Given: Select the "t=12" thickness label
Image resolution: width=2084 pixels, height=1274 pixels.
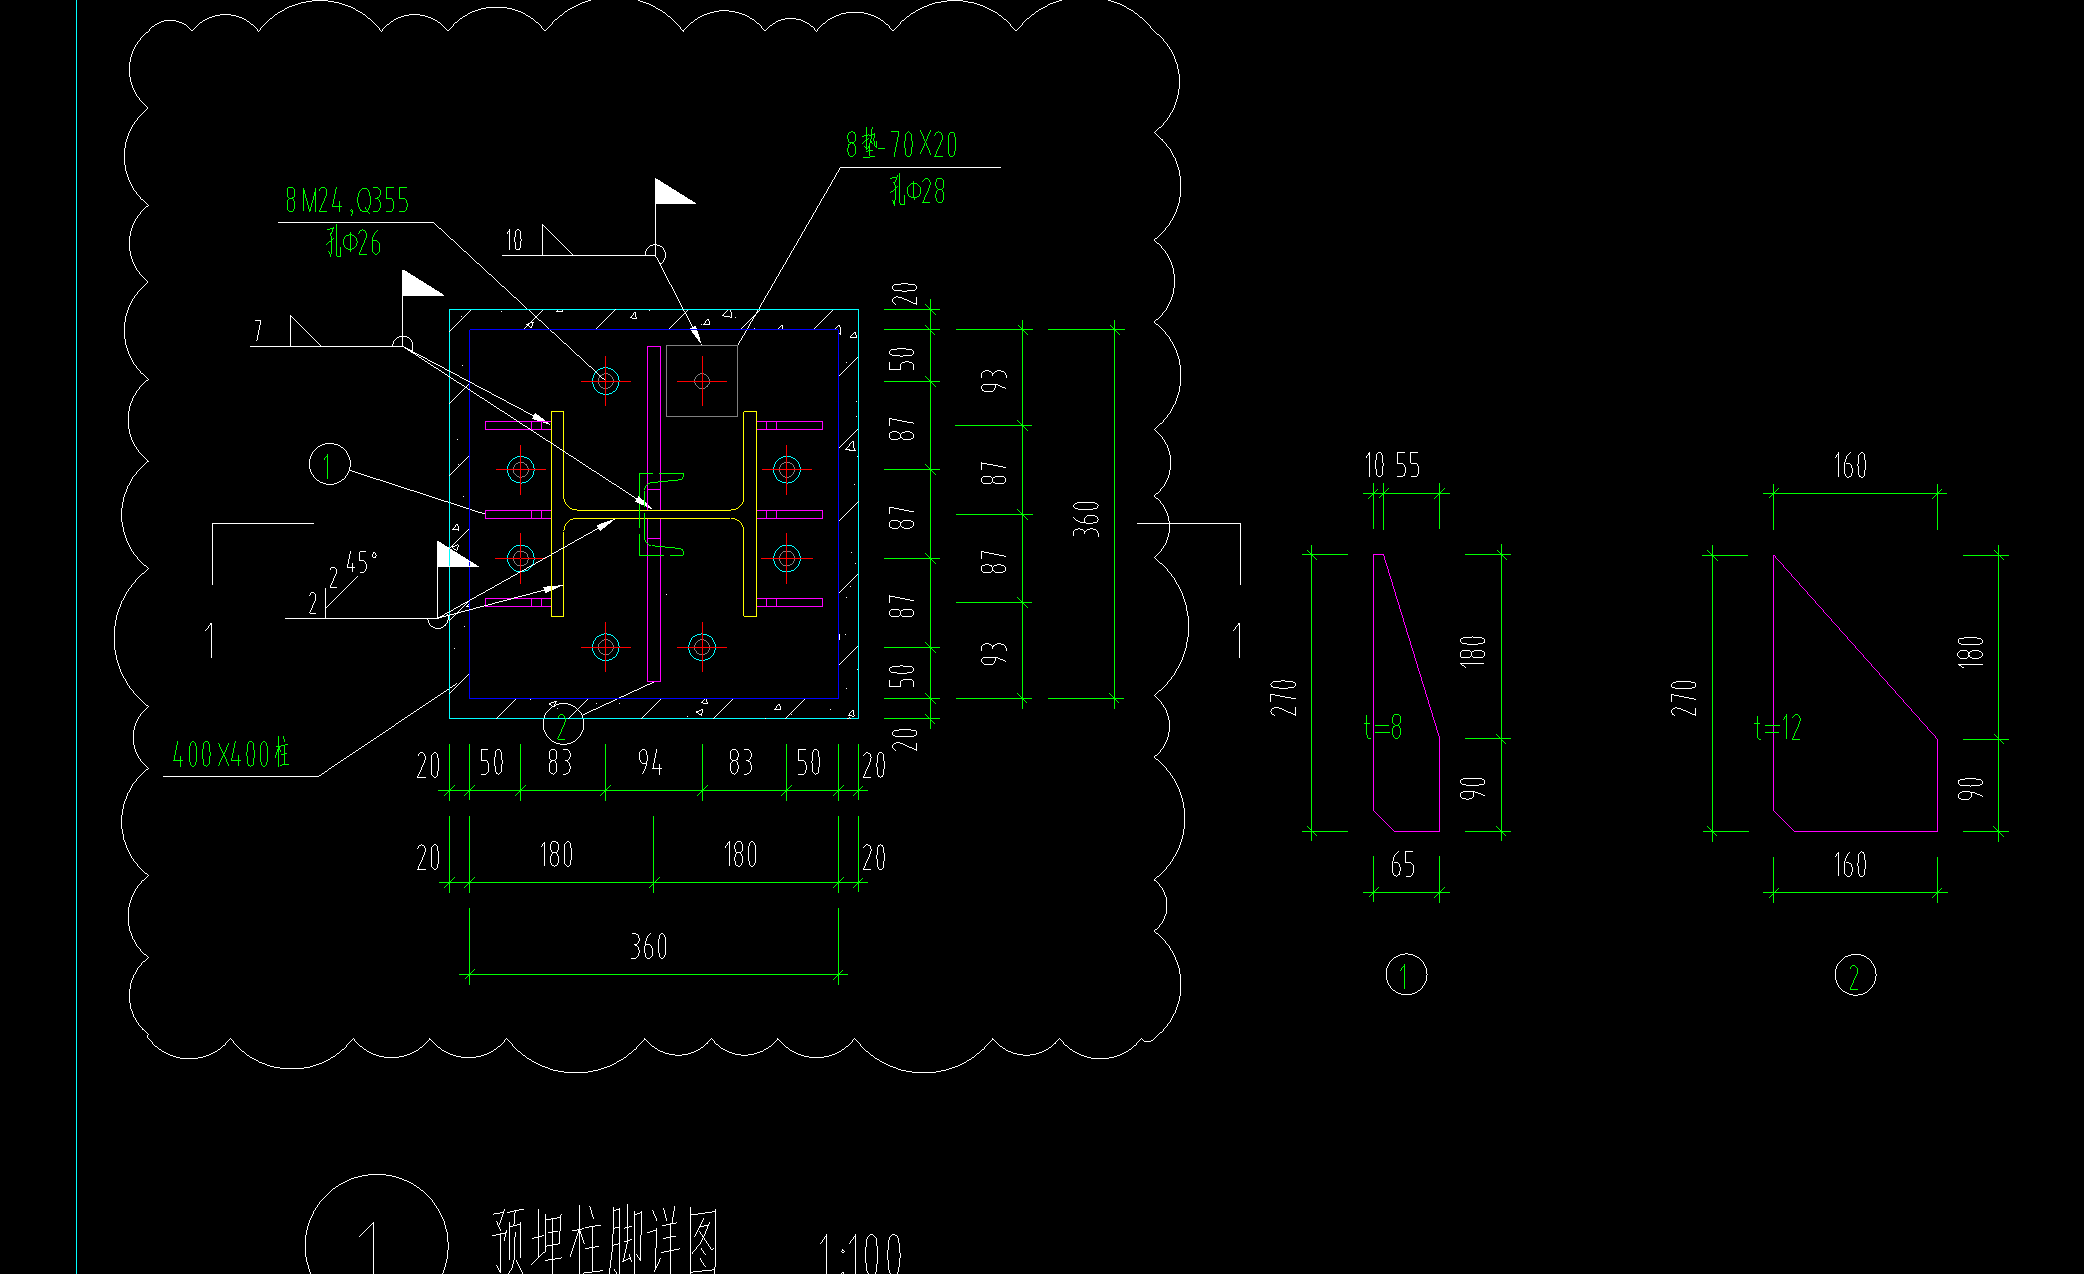Looking at the screenshot, I should point(1778,727).
